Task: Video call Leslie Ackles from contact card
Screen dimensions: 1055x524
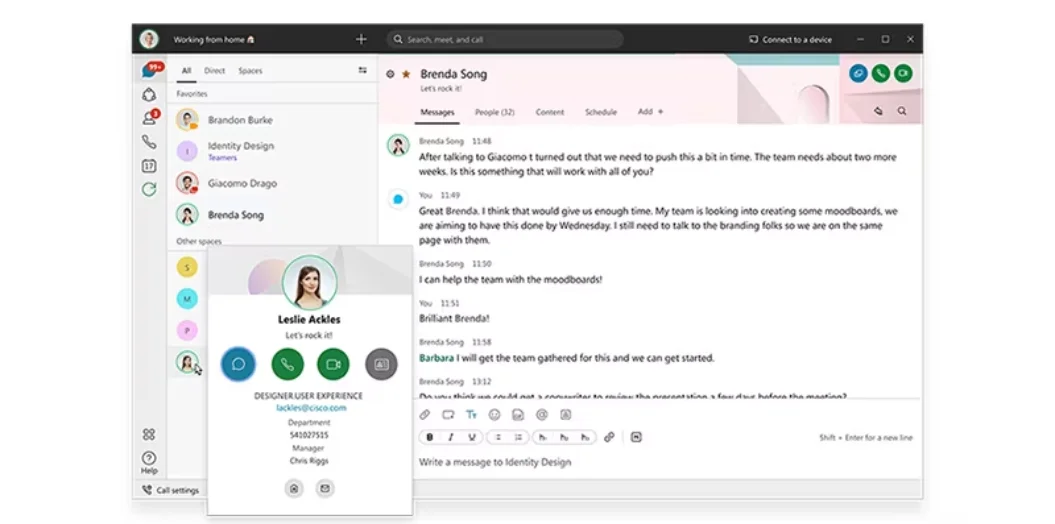Action: point(333,364)
